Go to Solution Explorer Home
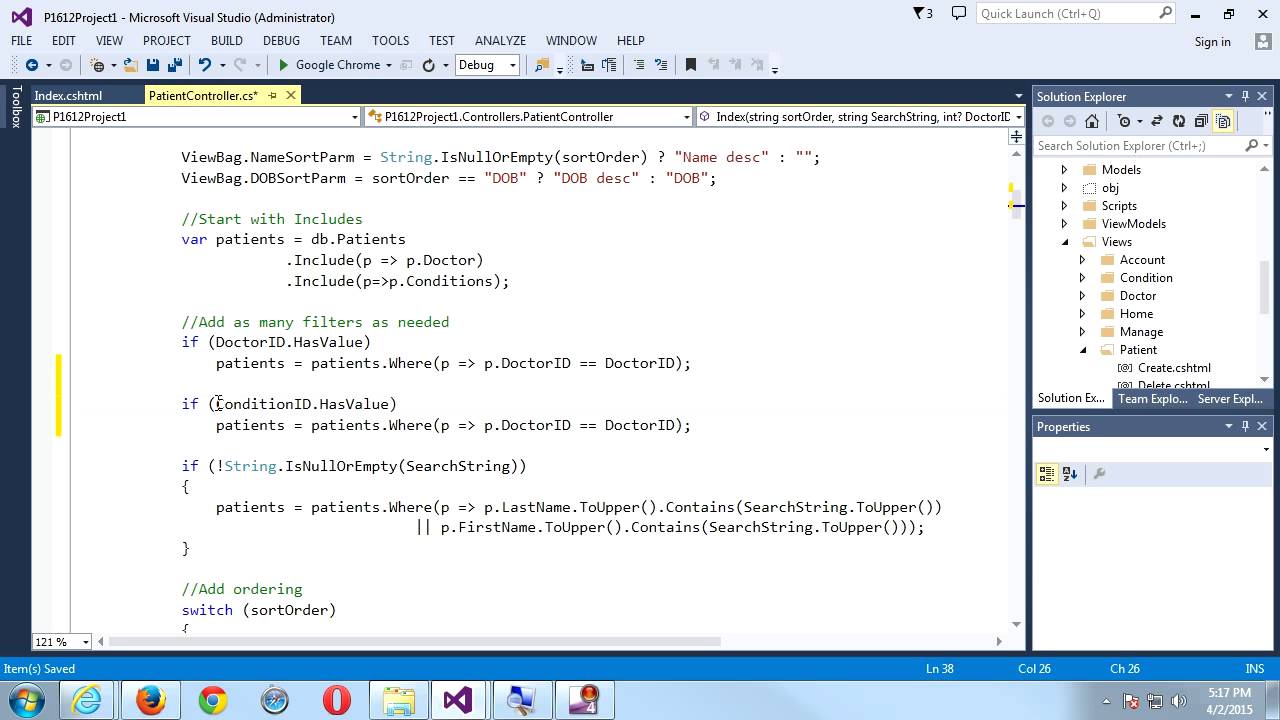This screenshot has width=1280, height=720. [x=1092, y=121]
